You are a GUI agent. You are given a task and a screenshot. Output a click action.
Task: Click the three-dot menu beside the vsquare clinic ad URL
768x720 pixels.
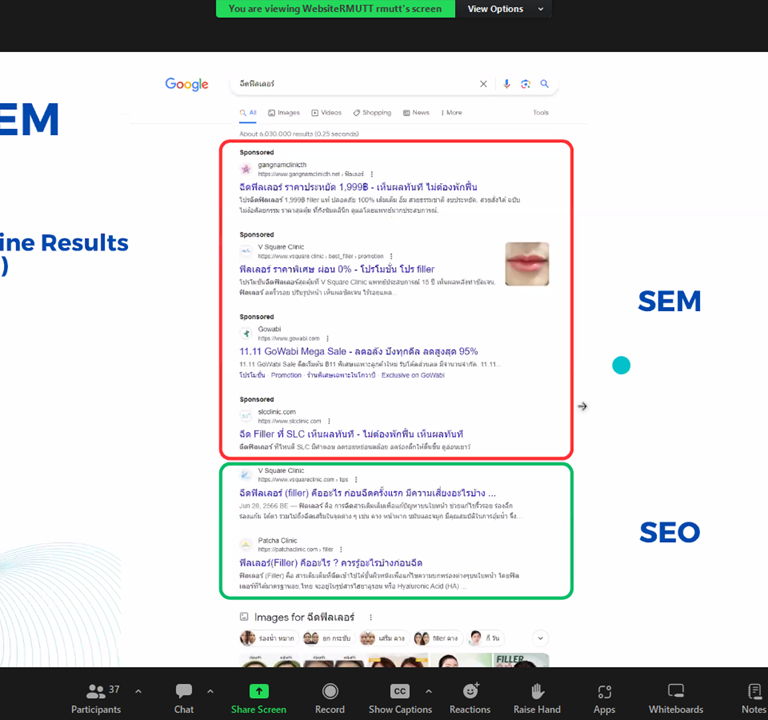(391, 256)
